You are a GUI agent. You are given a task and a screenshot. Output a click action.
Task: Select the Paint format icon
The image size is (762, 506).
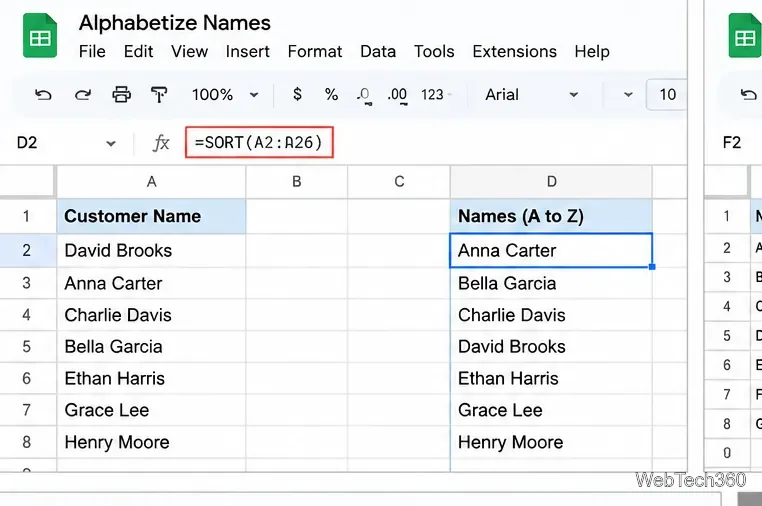pyautogui.click(x=159, y=94)
